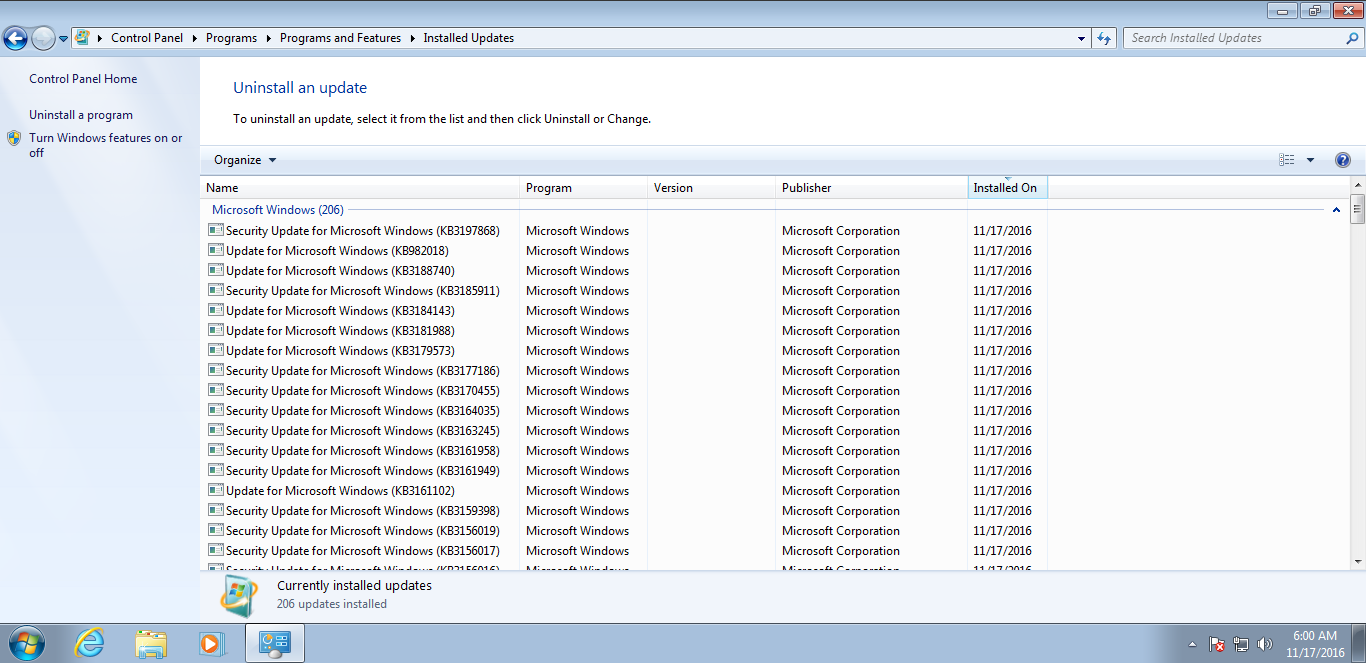Select the KB3197868 update icon

216,230
